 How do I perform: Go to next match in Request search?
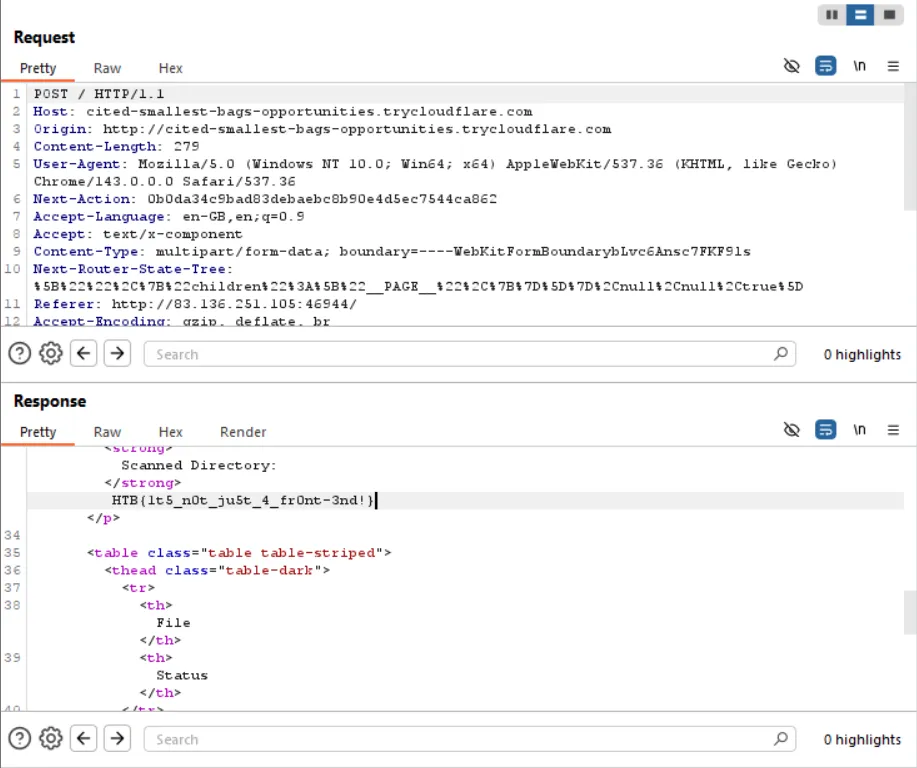click(x=117, y=354)
